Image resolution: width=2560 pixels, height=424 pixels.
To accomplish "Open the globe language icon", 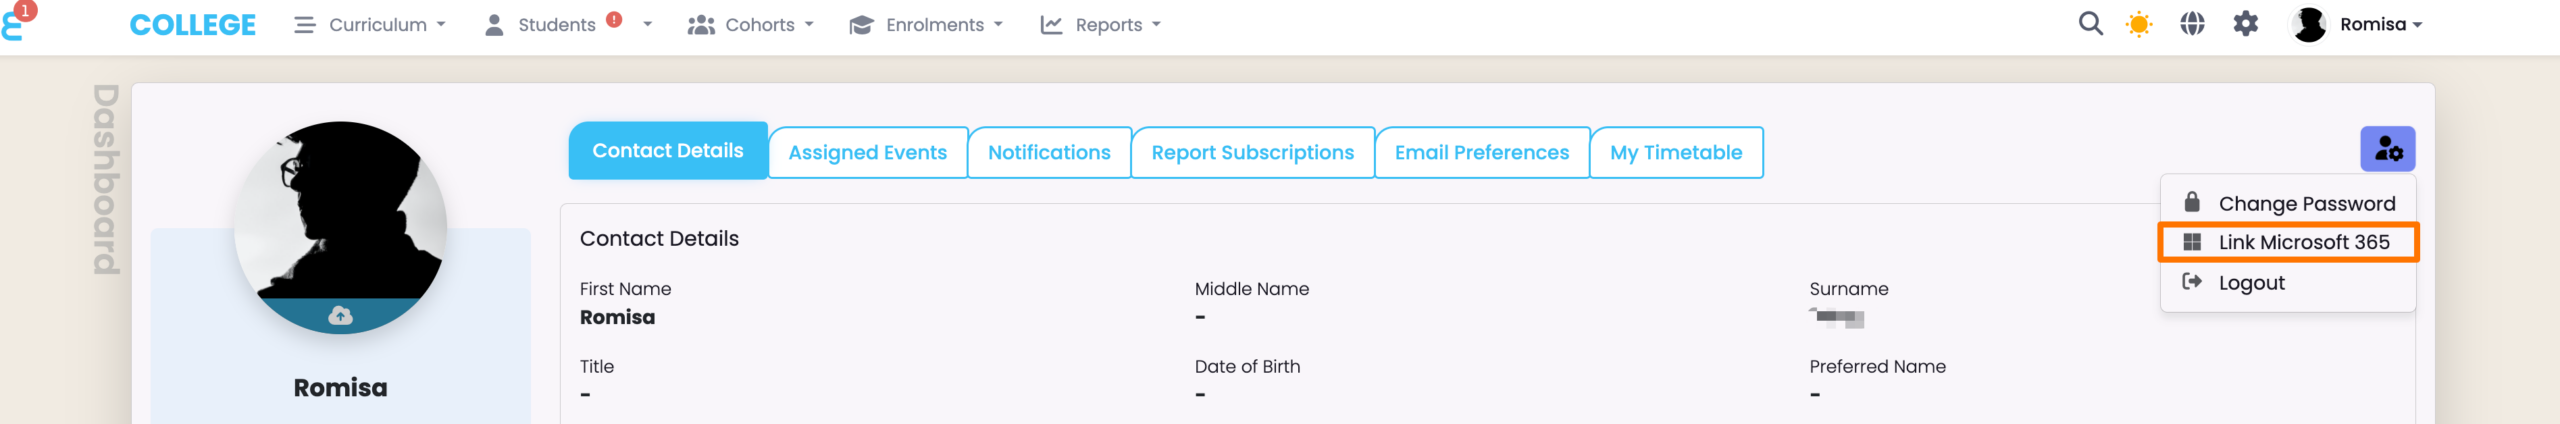I will coord(2192,24).
